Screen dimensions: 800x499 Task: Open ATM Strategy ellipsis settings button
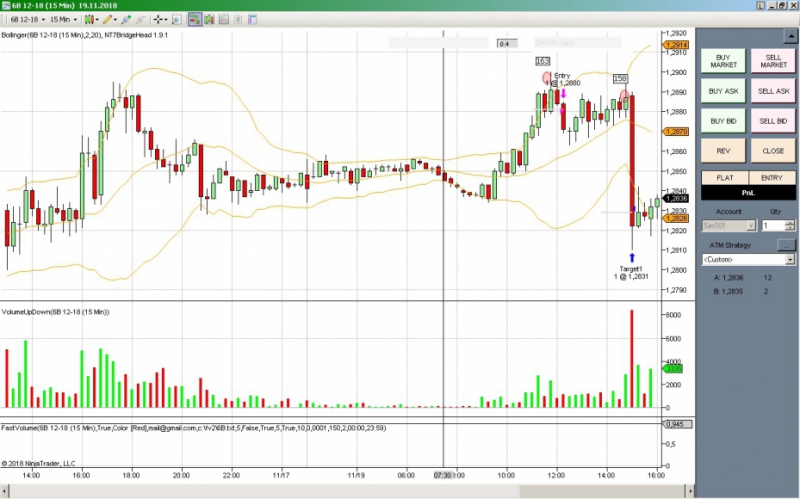pyautogui.click(x=786, y=245)
